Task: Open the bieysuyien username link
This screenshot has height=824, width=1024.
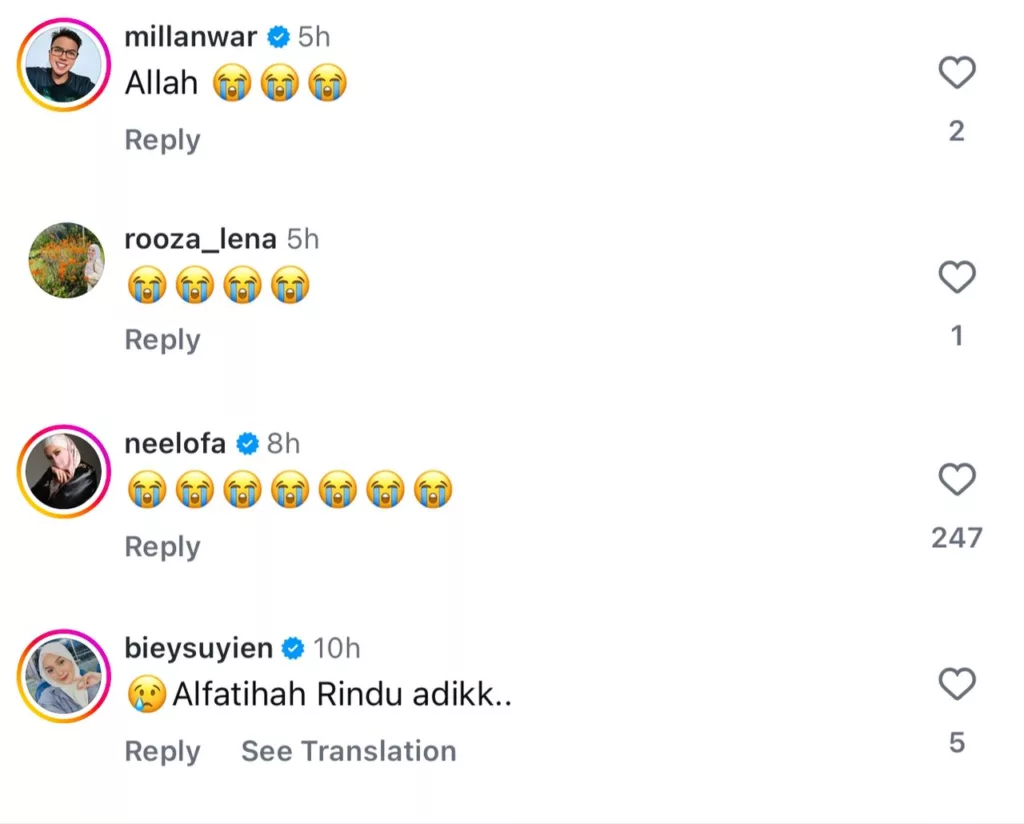Action: [198, 648]
